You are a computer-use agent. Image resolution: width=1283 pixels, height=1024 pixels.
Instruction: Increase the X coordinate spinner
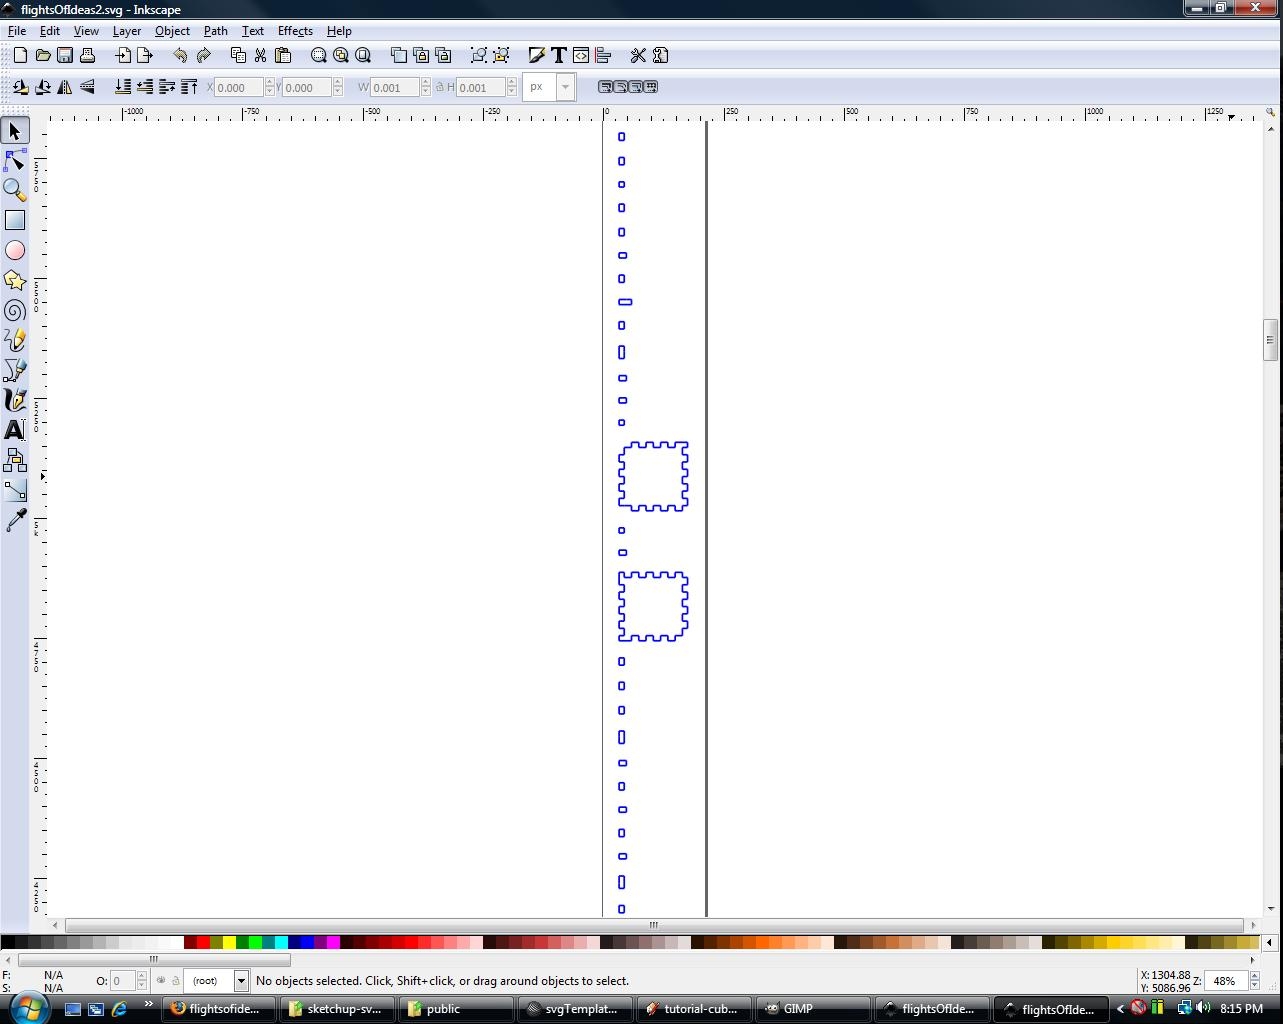(269, 82)
